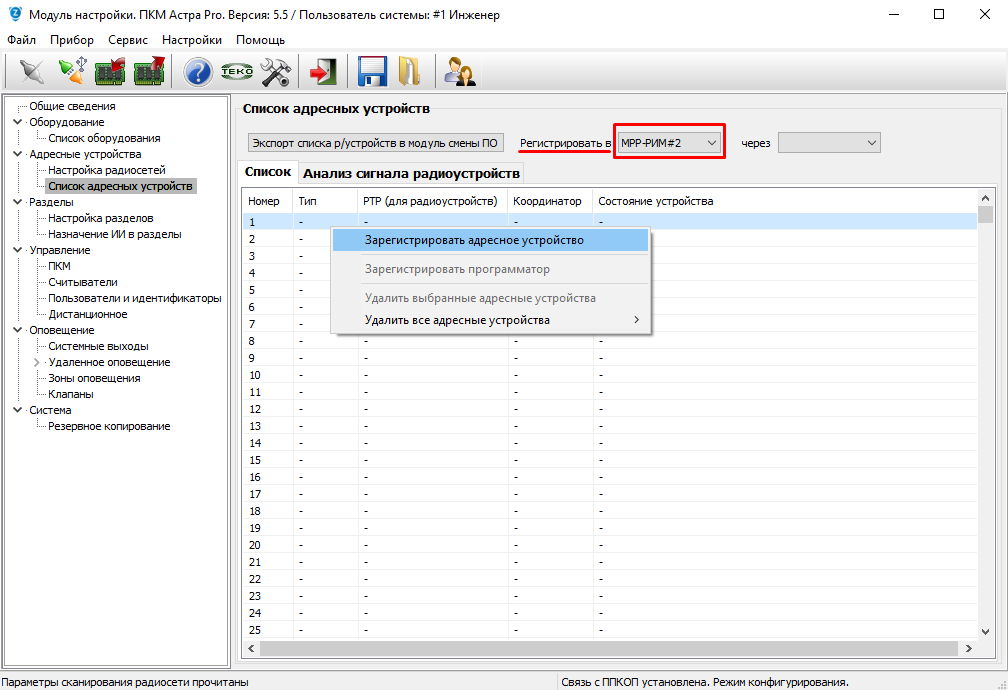
Task: Select device row number 15
Action: point(609,460)
